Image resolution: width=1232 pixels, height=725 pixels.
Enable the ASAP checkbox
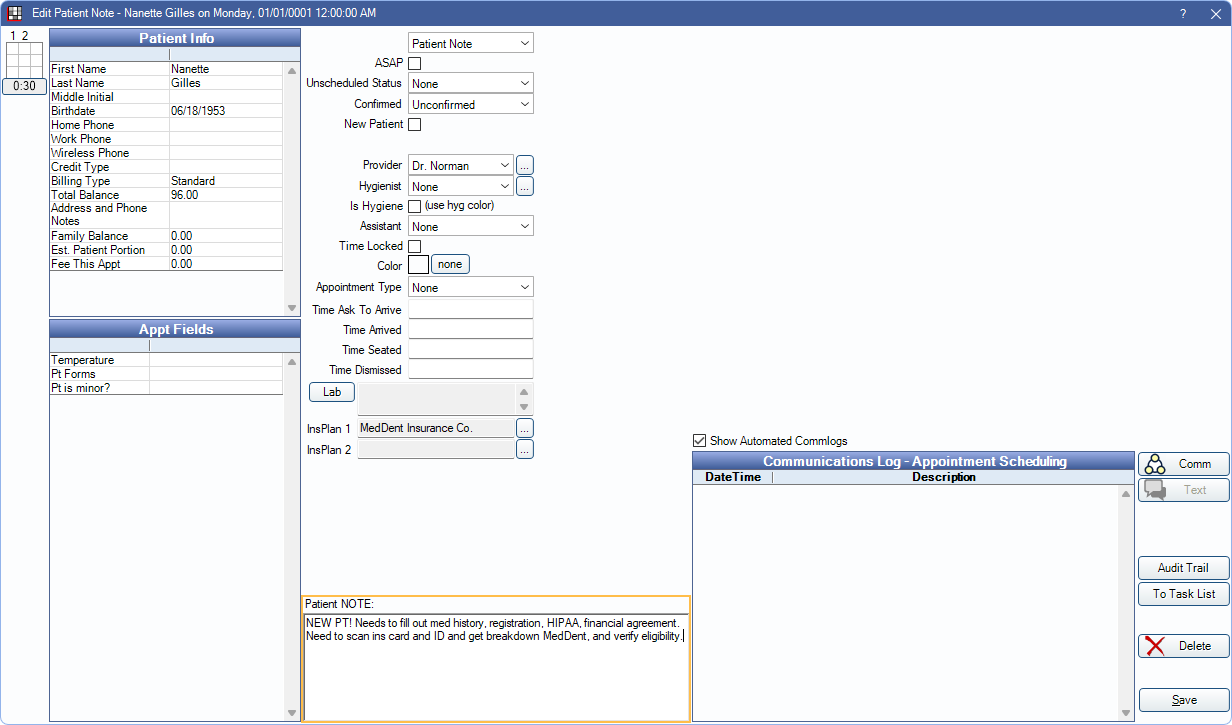point(415,64)
